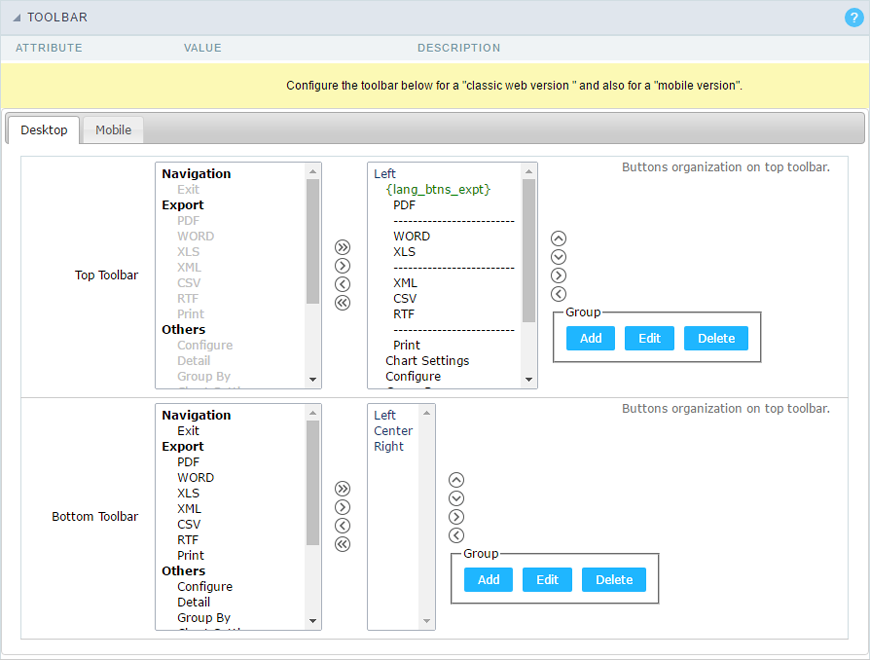
Task: Select Center in the Bottom Toolbar placement list
Action: (x=393, y=430)
